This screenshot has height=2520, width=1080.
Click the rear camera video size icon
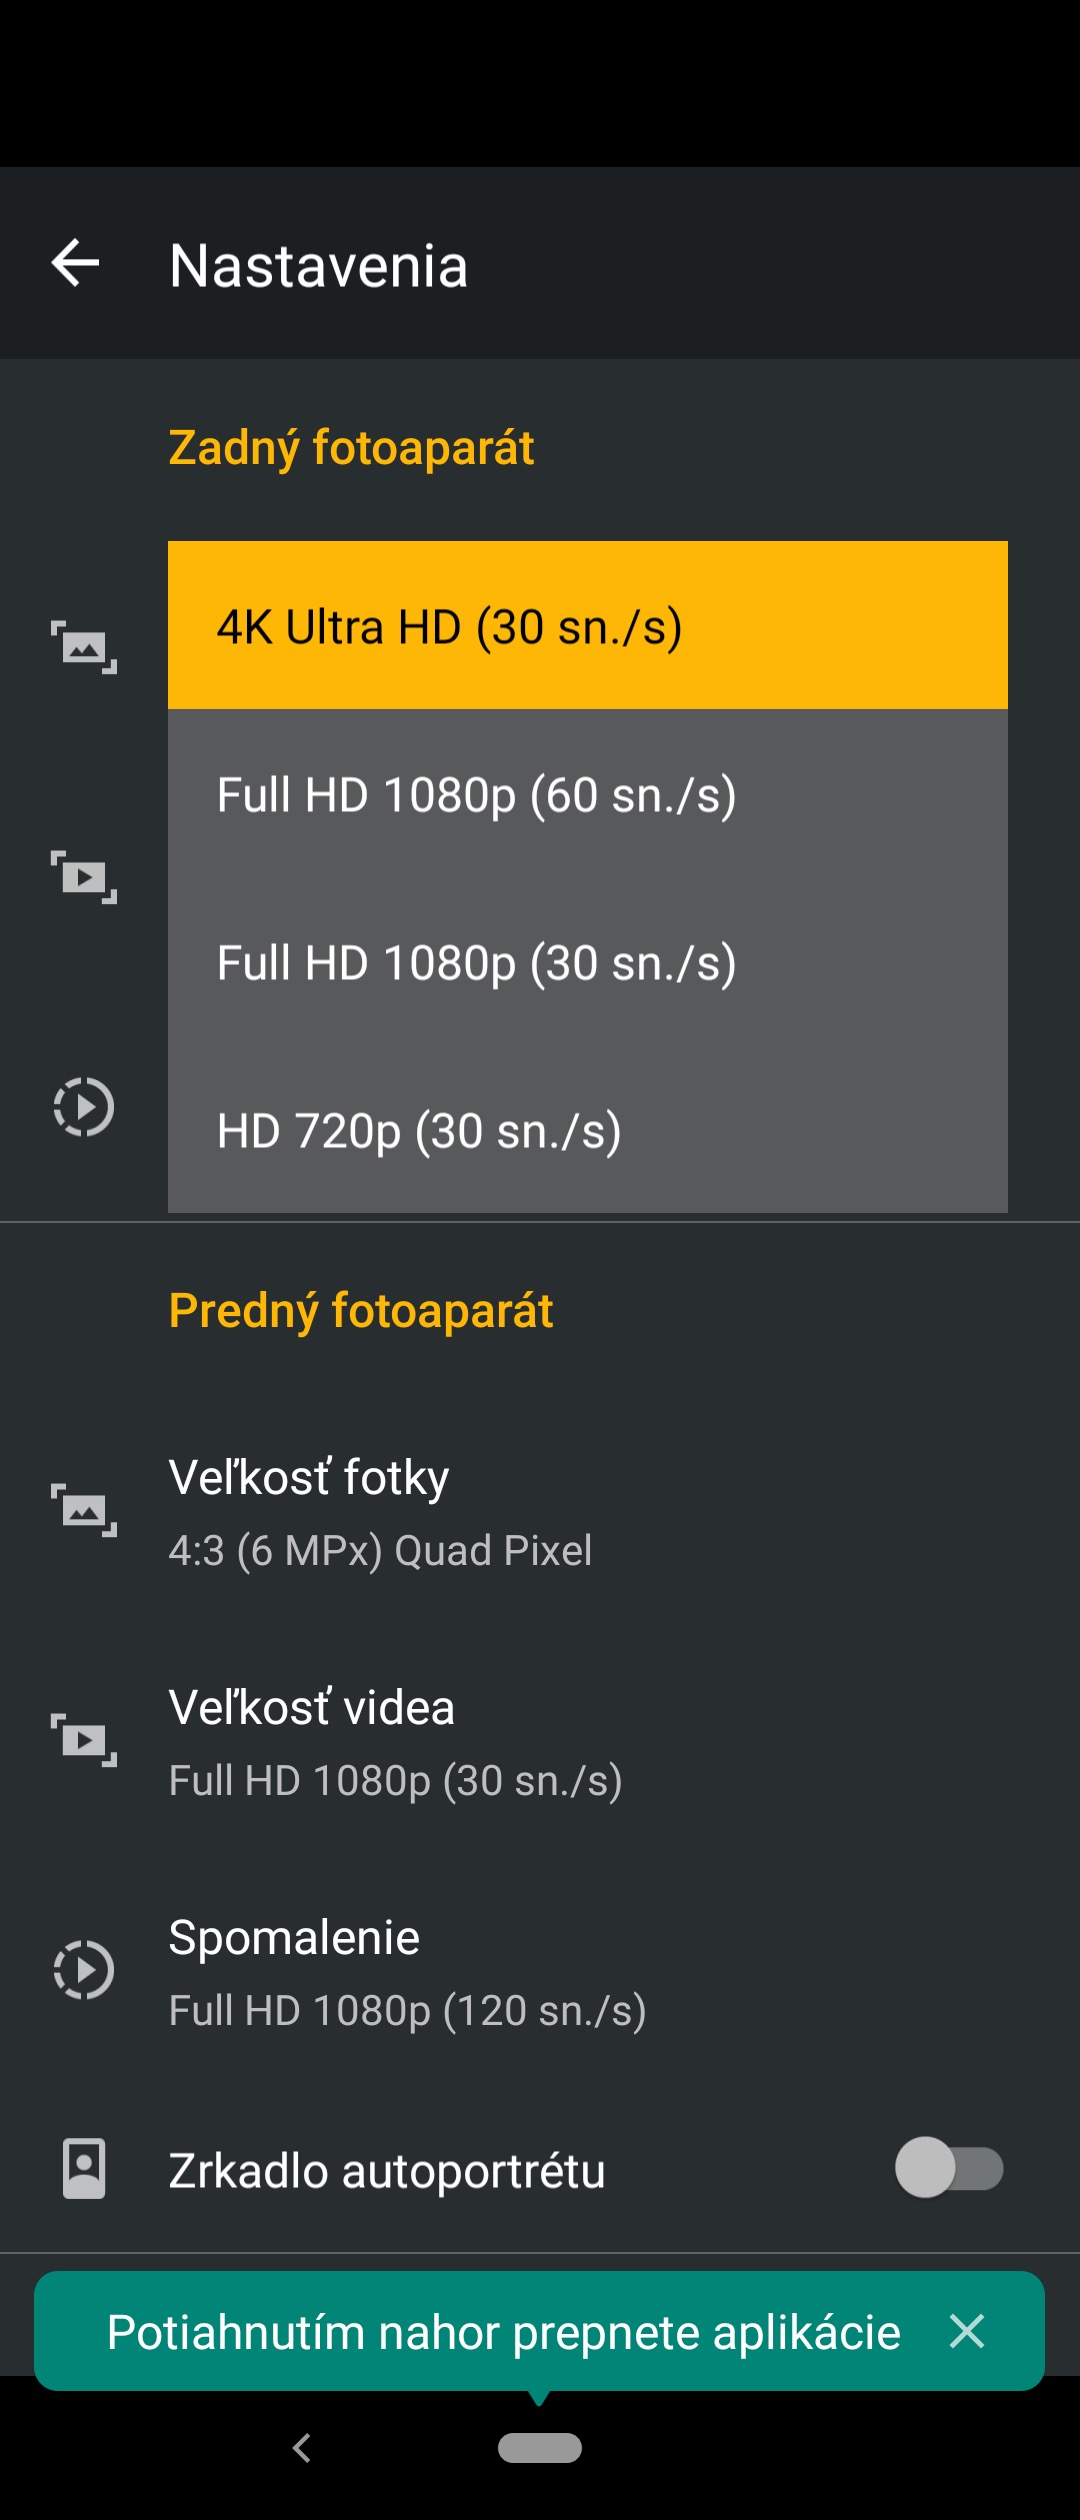tap(84, 877)
